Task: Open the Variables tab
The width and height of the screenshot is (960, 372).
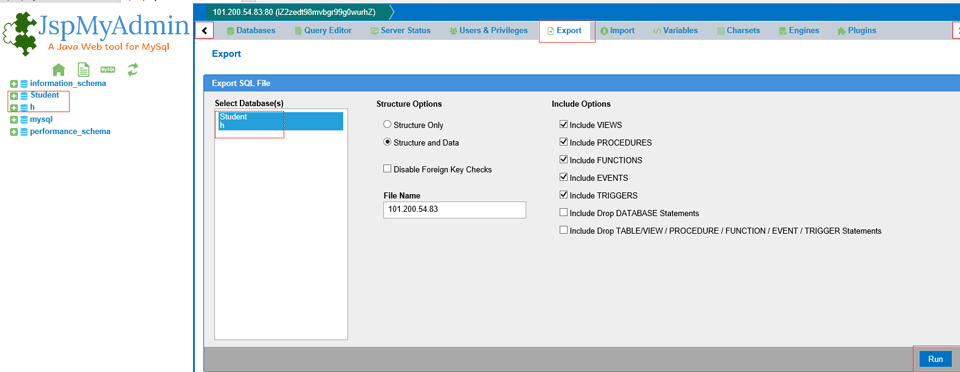Action: [x=675, y=31]
